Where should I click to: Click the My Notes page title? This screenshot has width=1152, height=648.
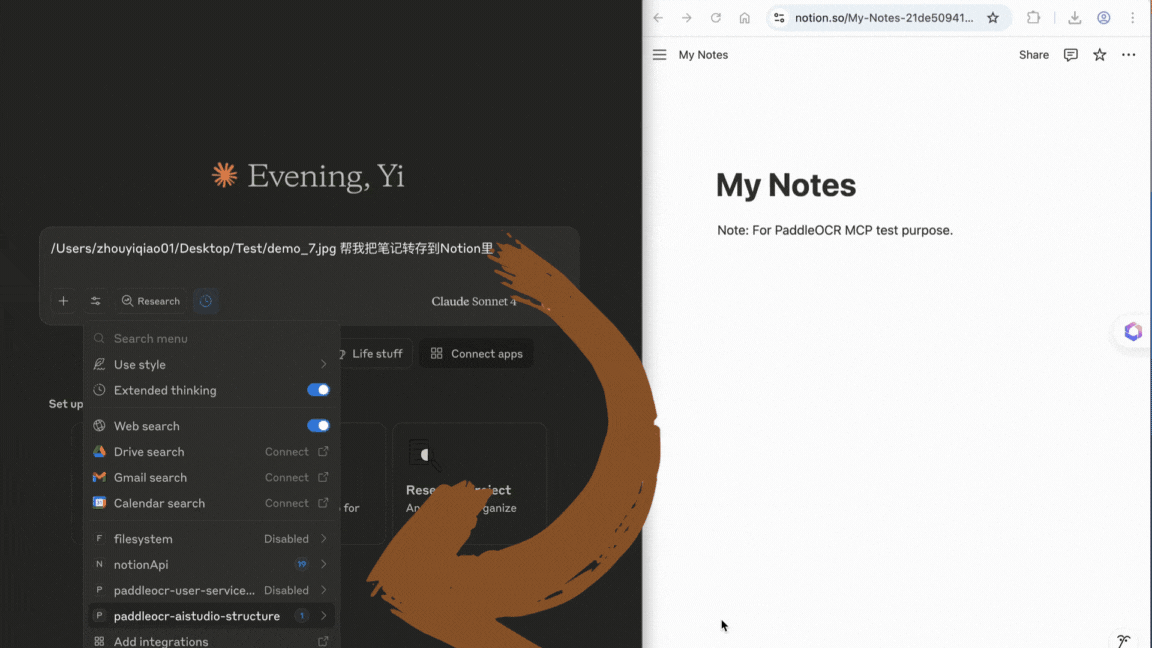tap(785, 185)
